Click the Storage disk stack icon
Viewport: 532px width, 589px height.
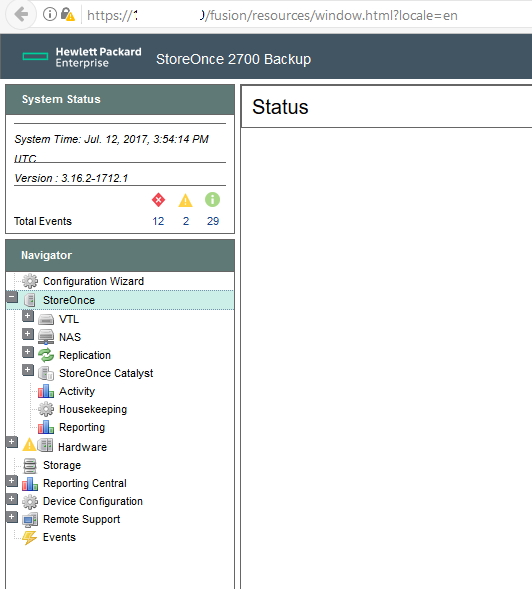(x=30, y=465)
